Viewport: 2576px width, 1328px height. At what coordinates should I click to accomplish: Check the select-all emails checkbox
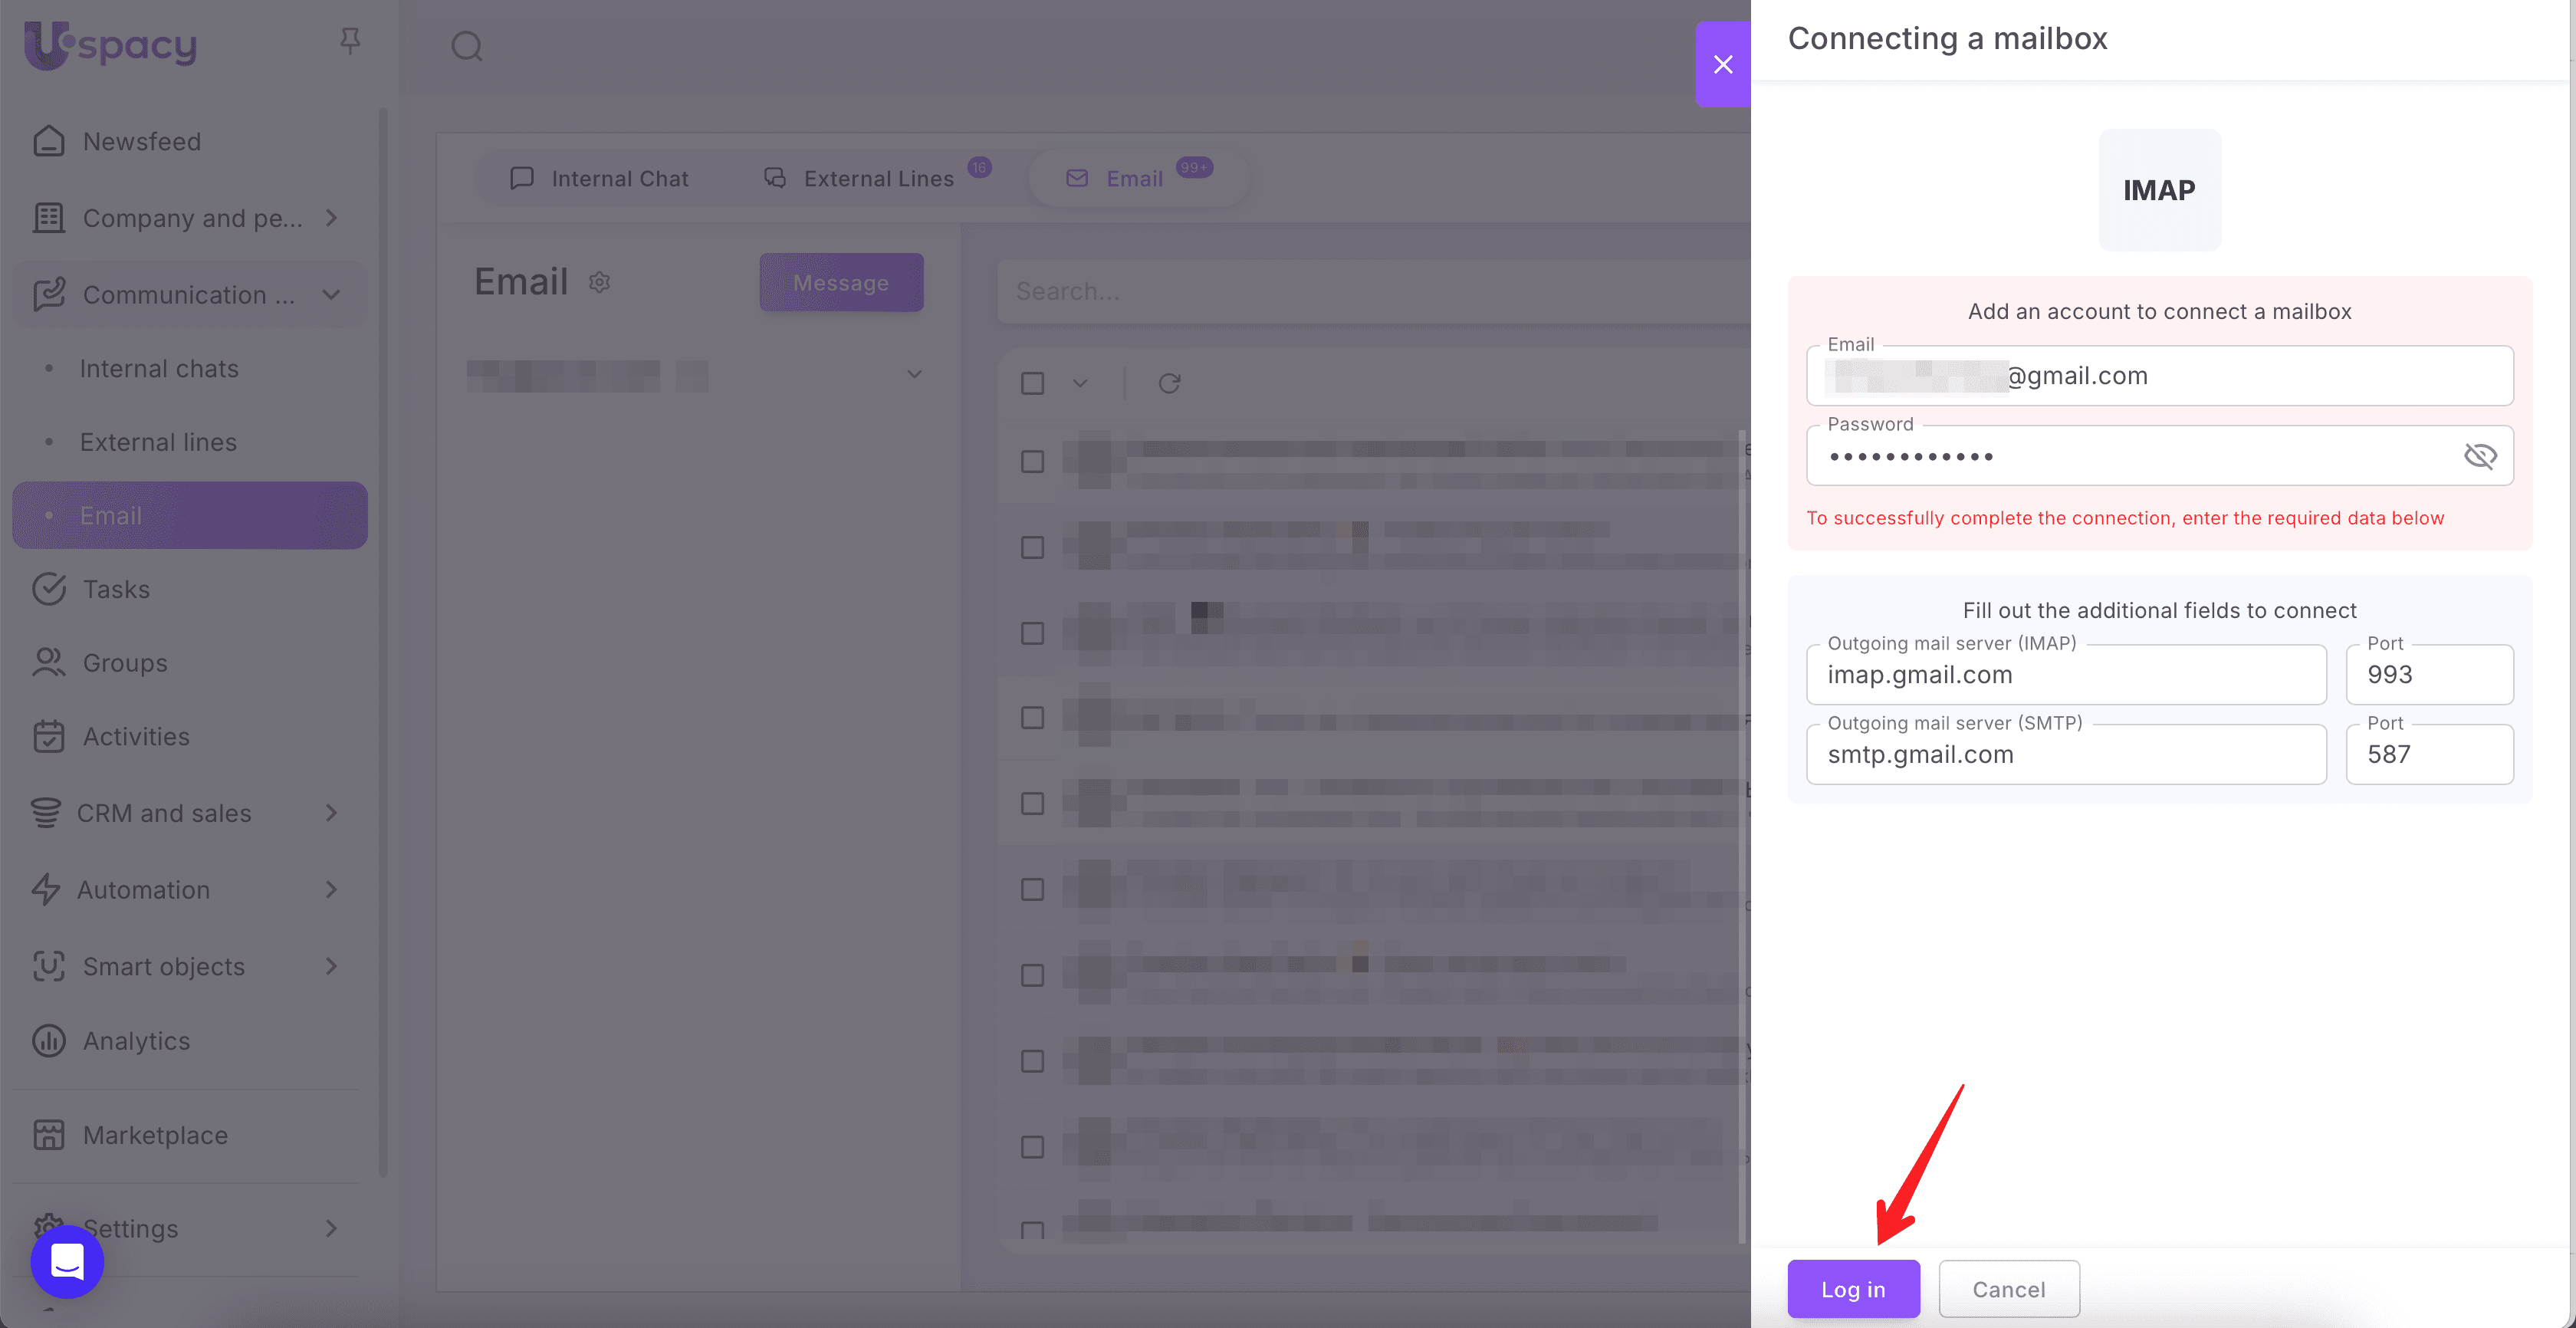[x=1032, y=383]
